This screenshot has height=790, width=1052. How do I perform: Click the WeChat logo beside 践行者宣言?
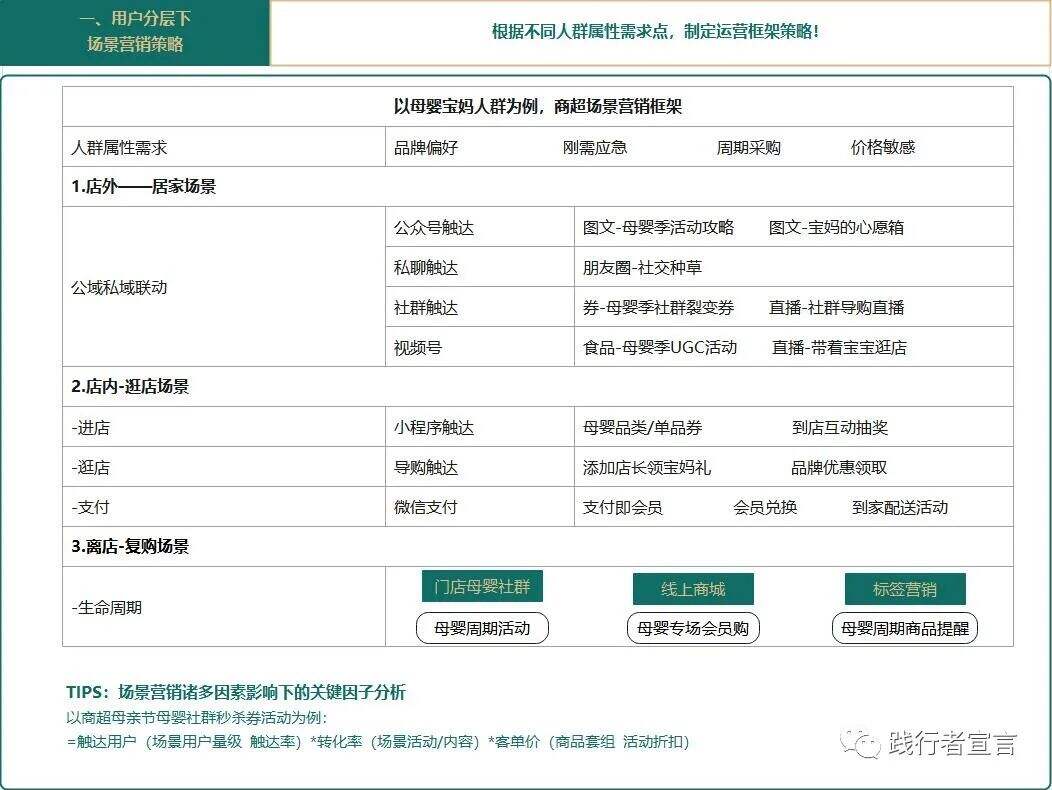point(860,744)
